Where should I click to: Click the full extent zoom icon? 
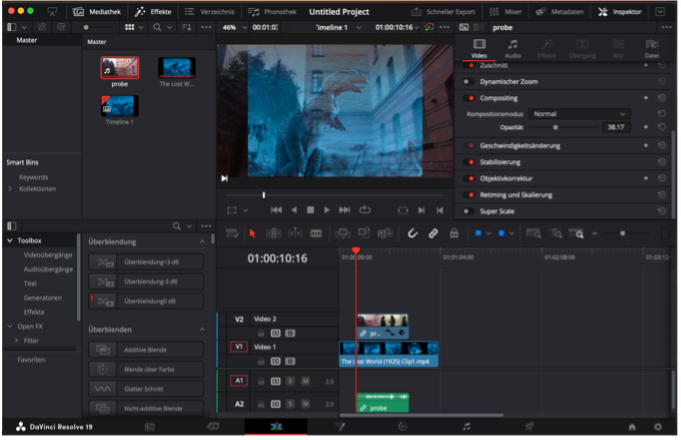(533, 234)
